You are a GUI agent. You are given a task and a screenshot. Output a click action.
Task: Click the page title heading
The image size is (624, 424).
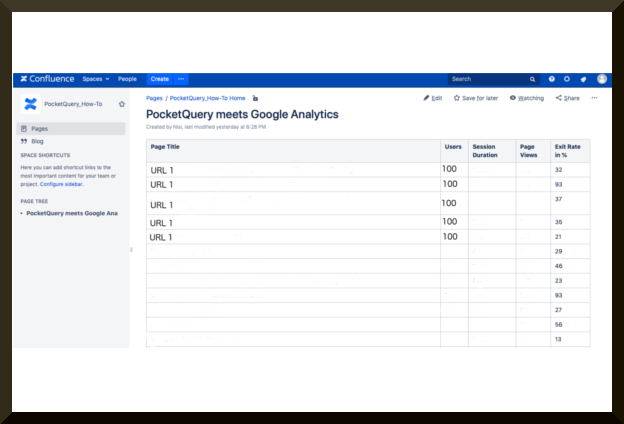point(242,115)
